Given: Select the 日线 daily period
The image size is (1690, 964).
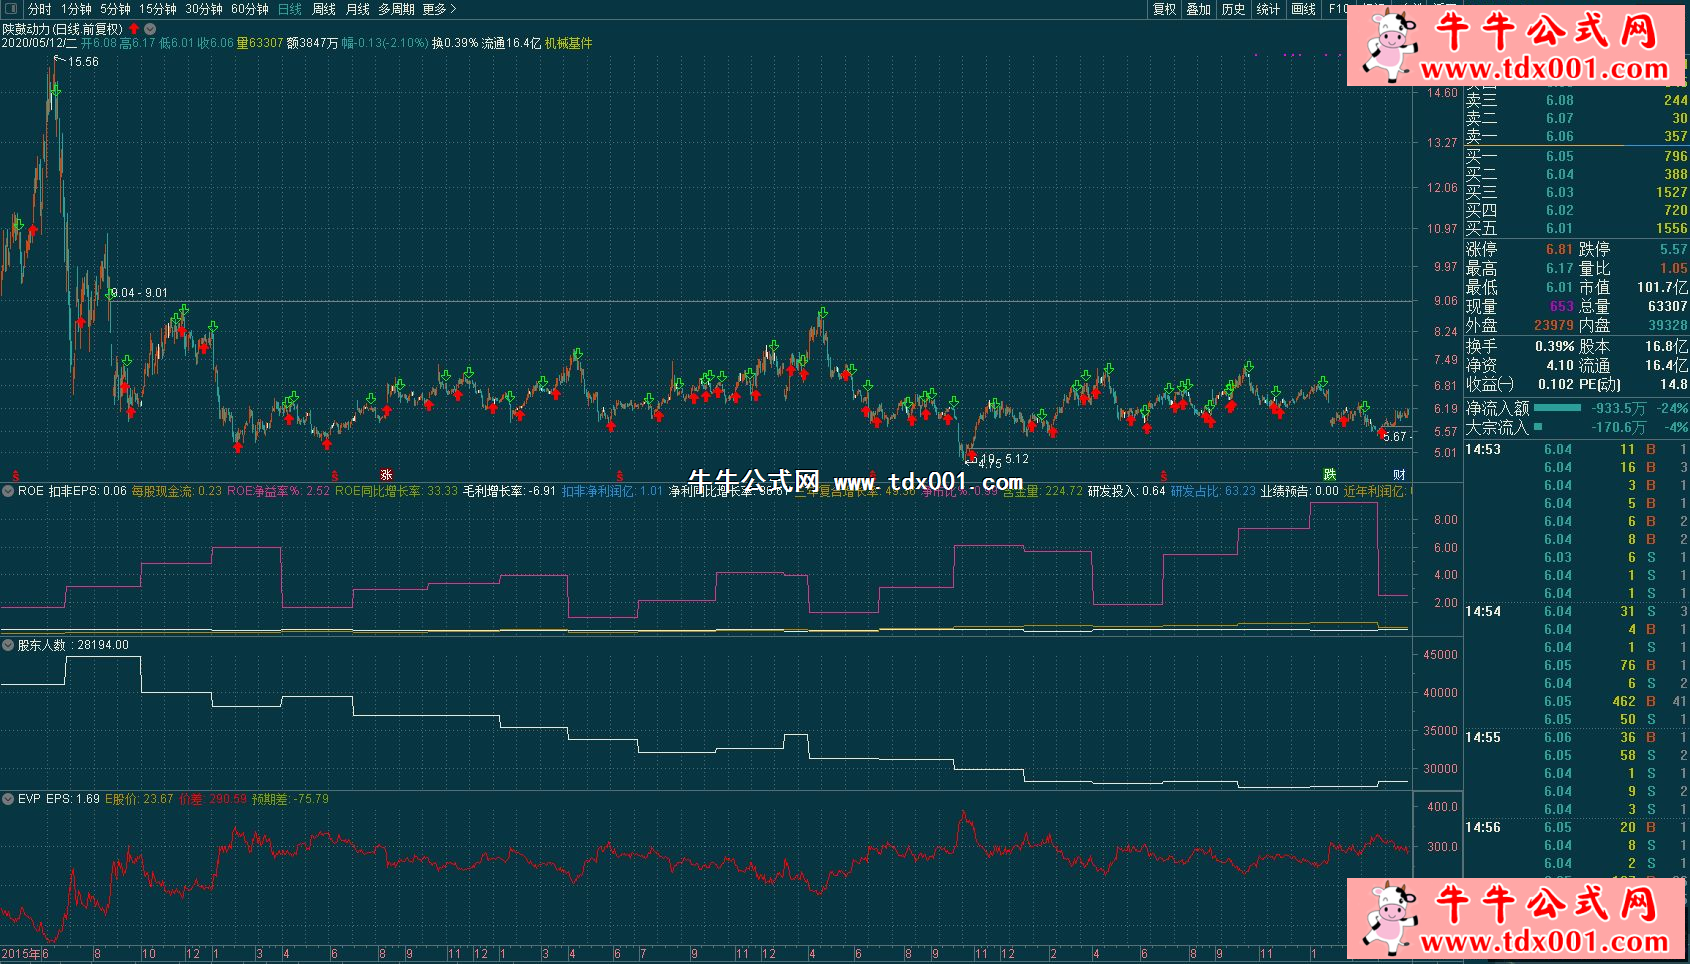Looking at the screenshot, I should pyautogui.click(x=289, y=9).
